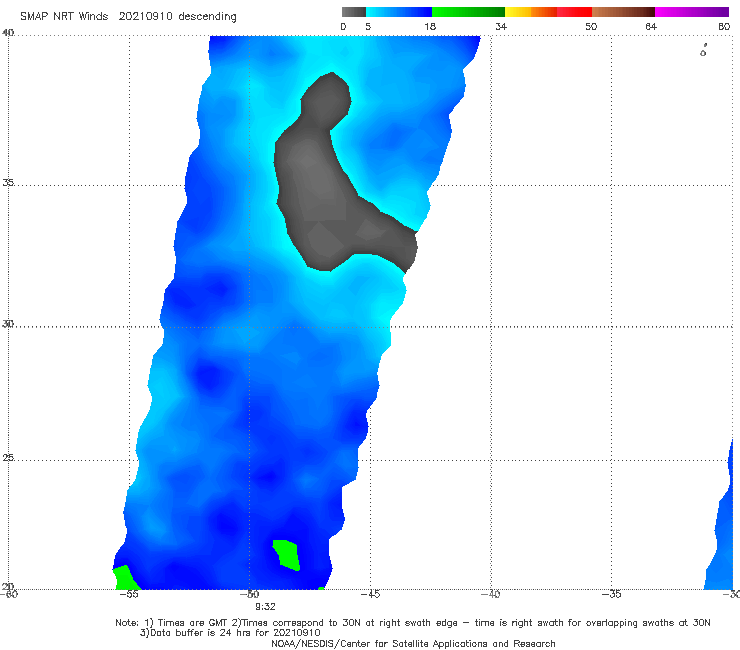Click the 'Note: 1) Times are GMT' footnote line
This screenshot has width=740, height=650.
pyautogui.click(x=412, y=623)
